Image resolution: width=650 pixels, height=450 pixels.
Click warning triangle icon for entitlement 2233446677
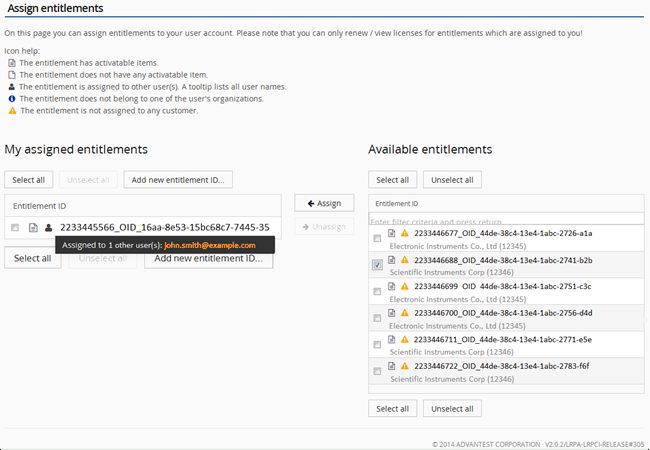point(405,233)
